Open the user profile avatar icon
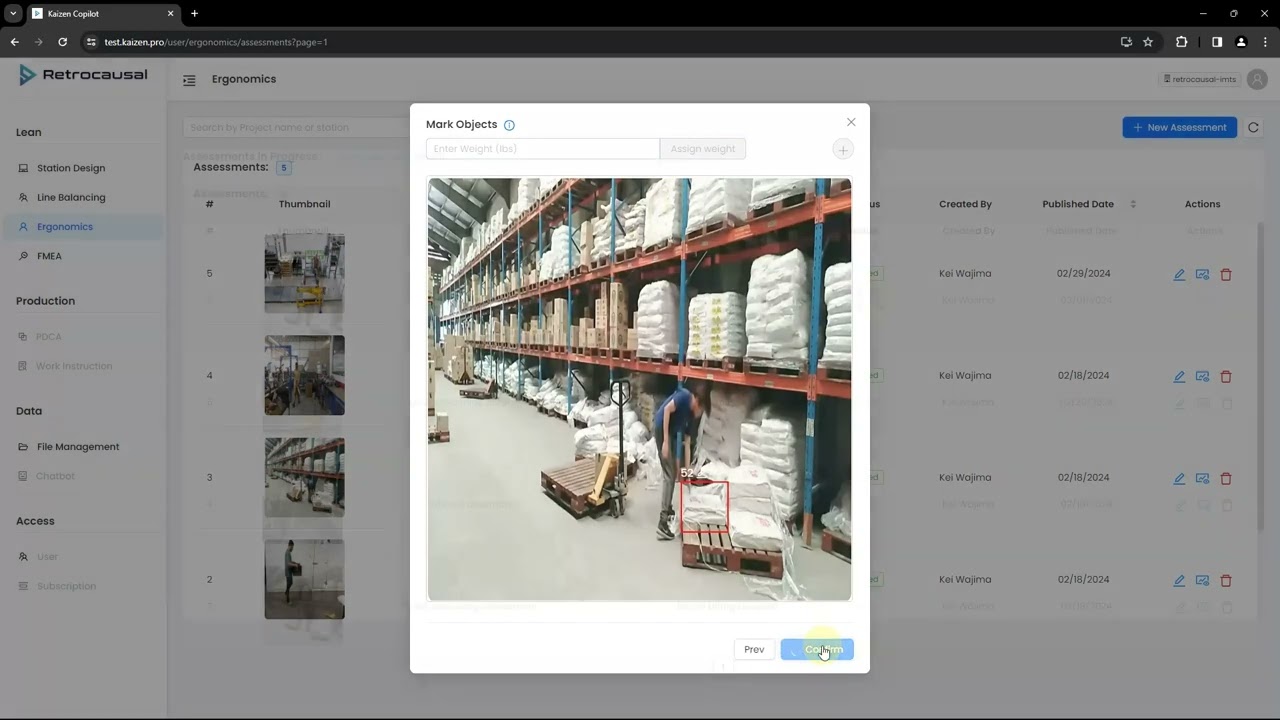 click(1256, 80)
